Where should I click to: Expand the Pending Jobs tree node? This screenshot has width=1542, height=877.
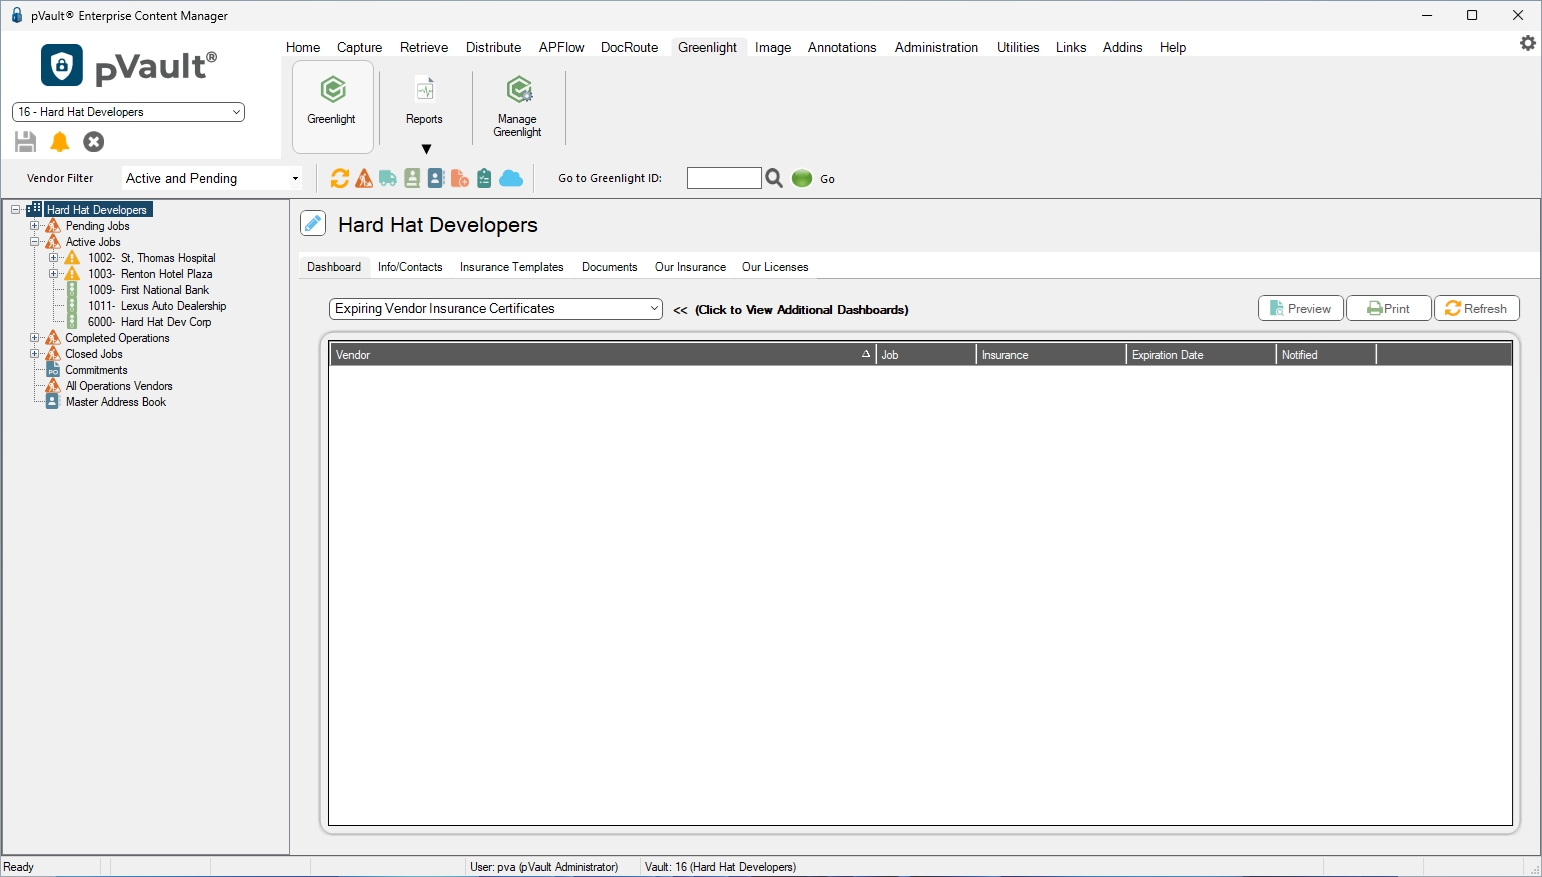(34, 226)
